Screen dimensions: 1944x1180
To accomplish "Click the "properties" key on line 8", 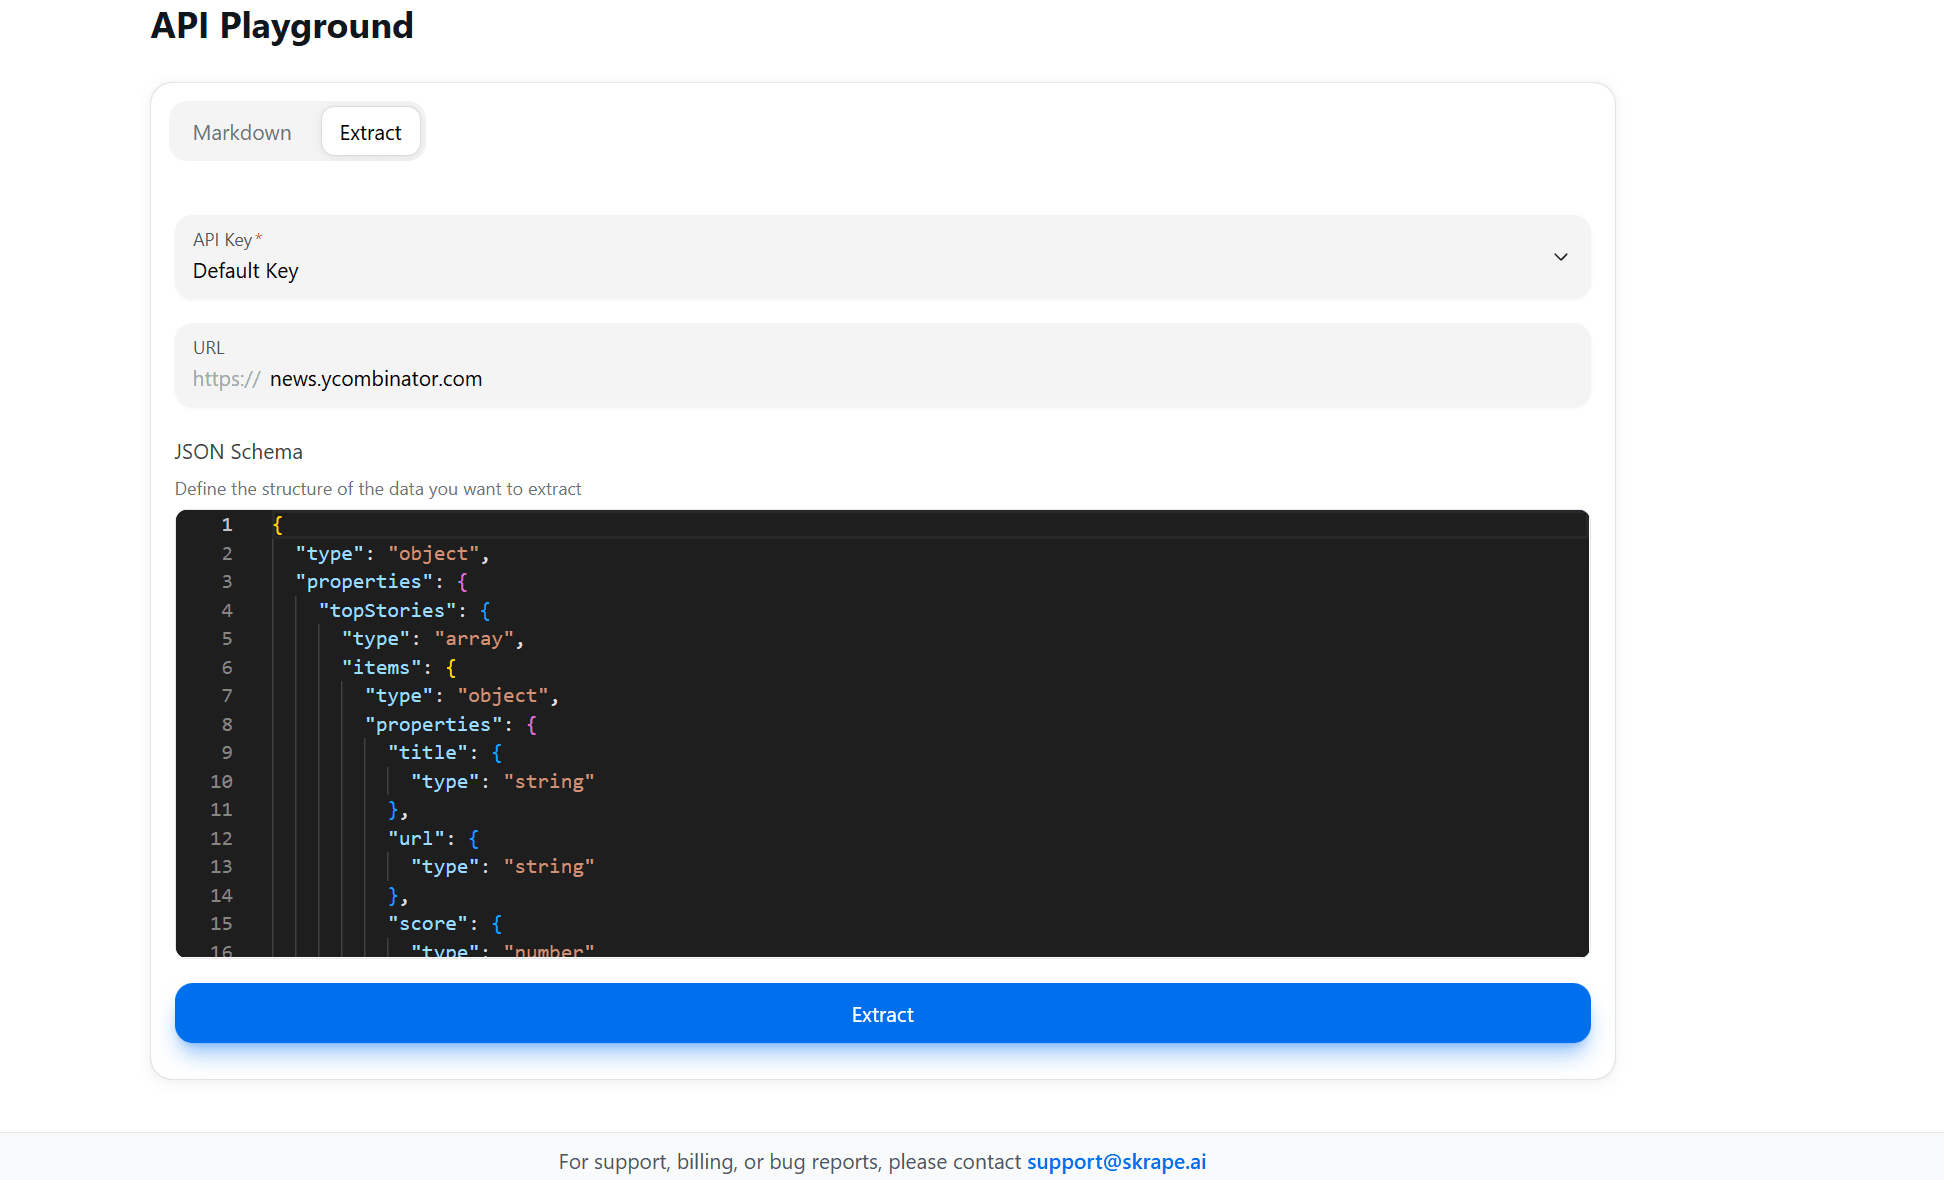I will [433, 724].
